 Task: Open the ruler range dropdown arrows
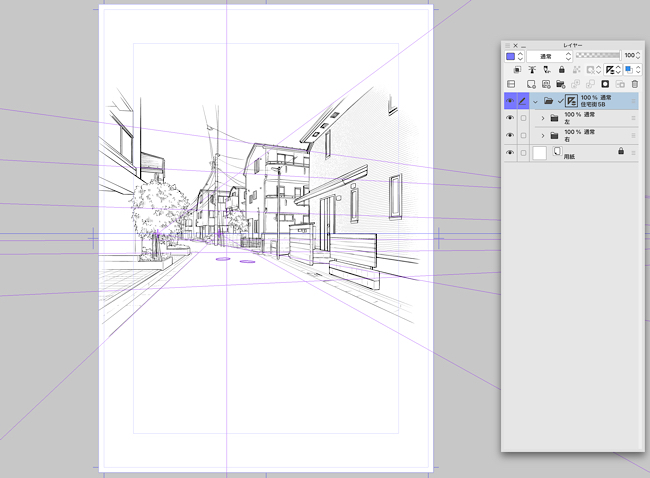click(618, 70)
